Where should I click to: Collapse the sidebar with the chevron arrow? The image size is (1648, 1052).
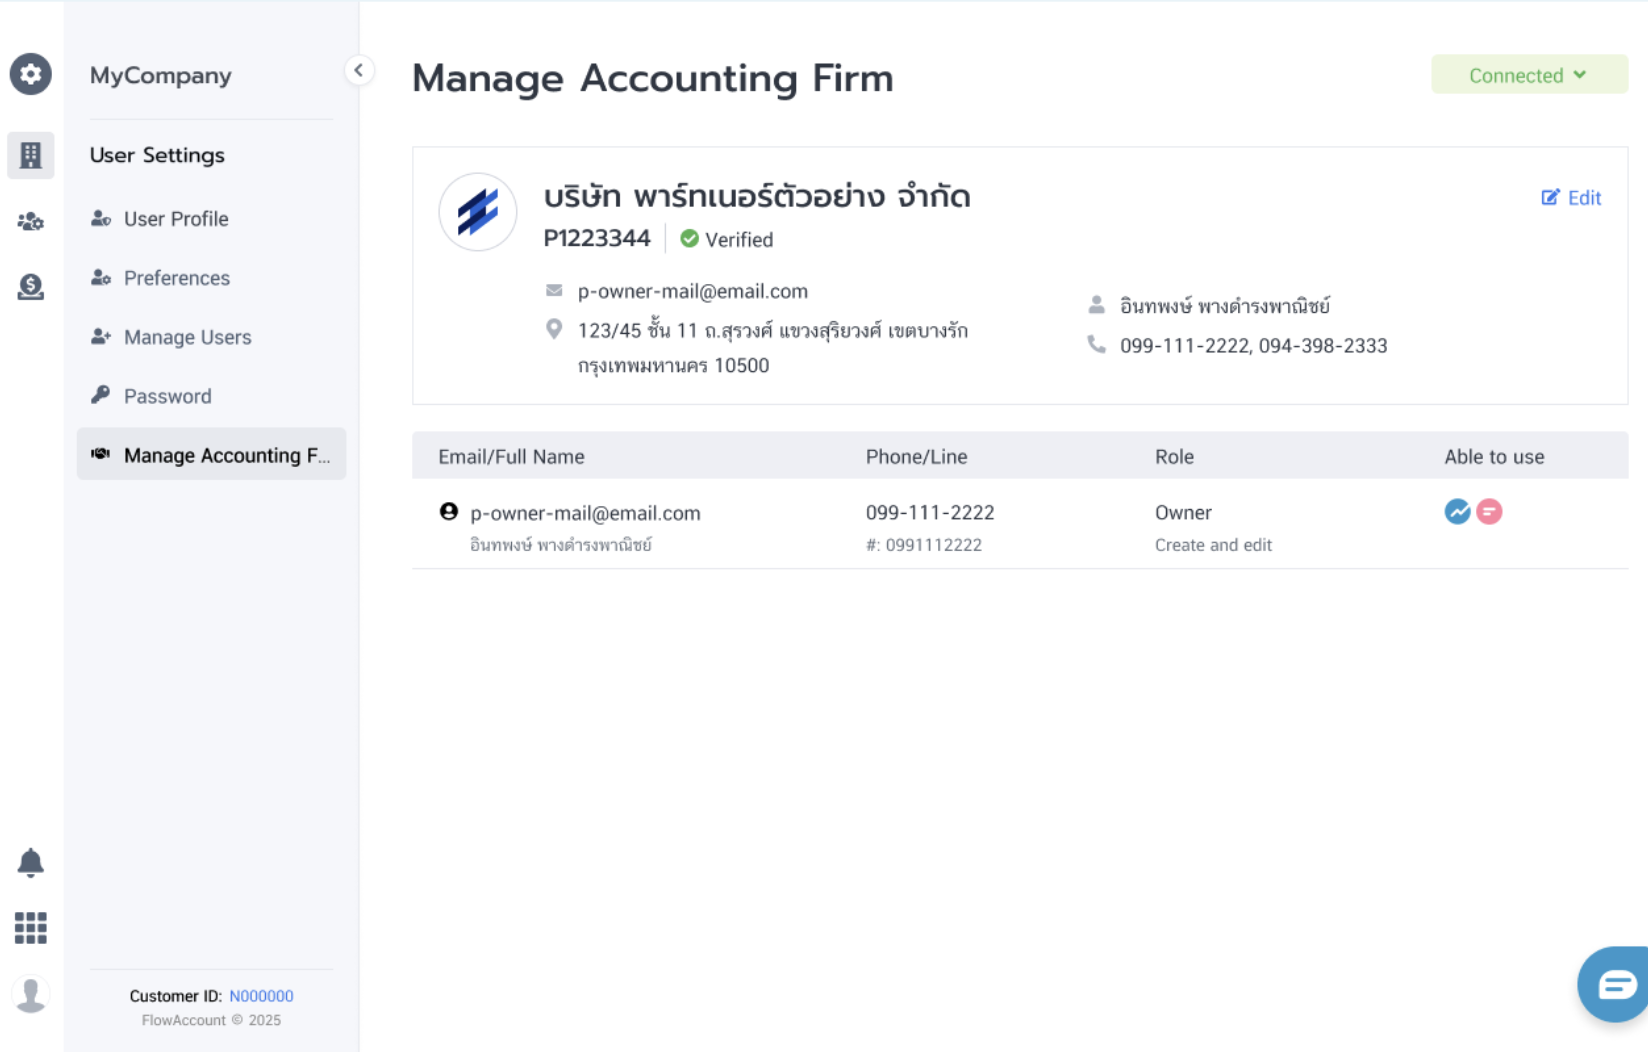(359, 70)
